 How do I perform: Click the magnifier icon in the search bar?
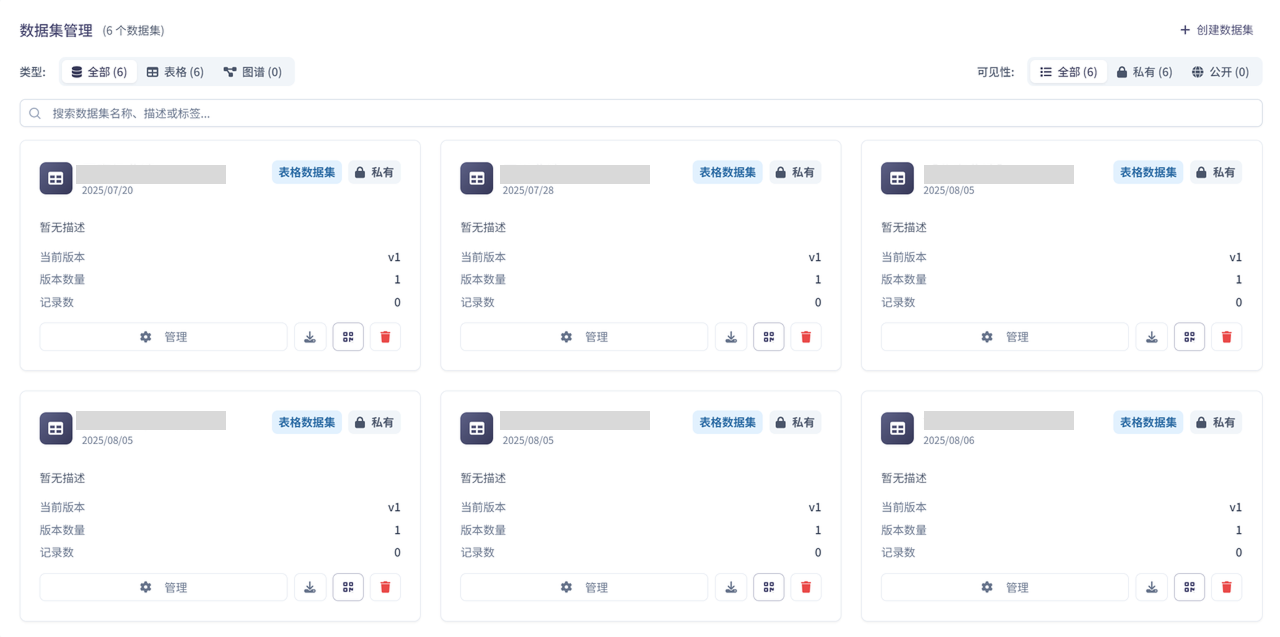[34, 113]
